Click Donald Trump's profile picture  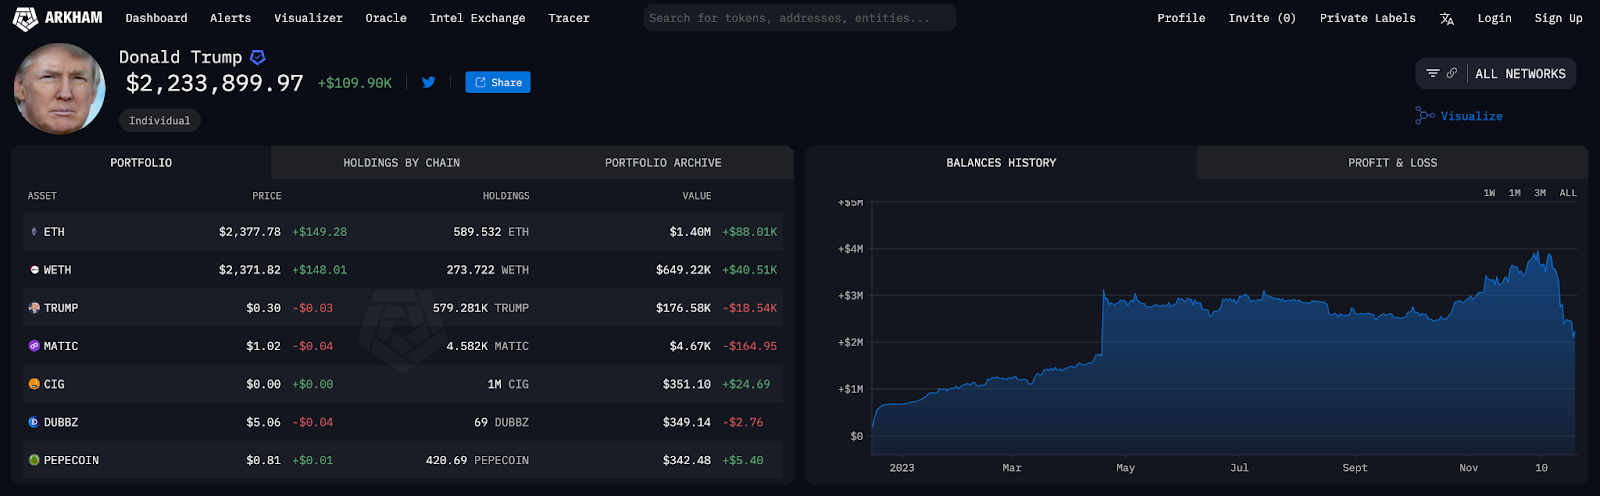[59, 89]
